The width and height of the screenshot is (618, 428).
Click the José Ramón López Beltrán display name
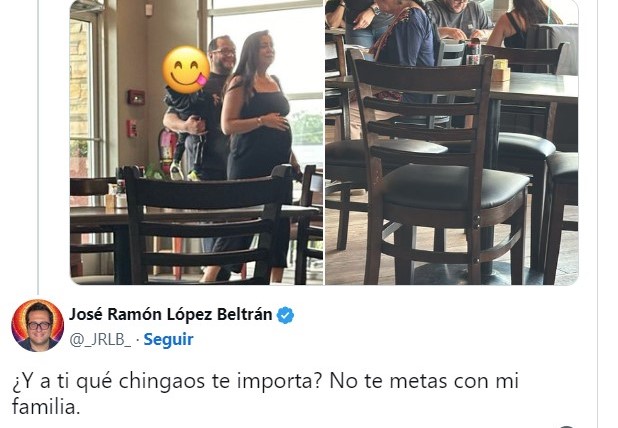(171, 314)
